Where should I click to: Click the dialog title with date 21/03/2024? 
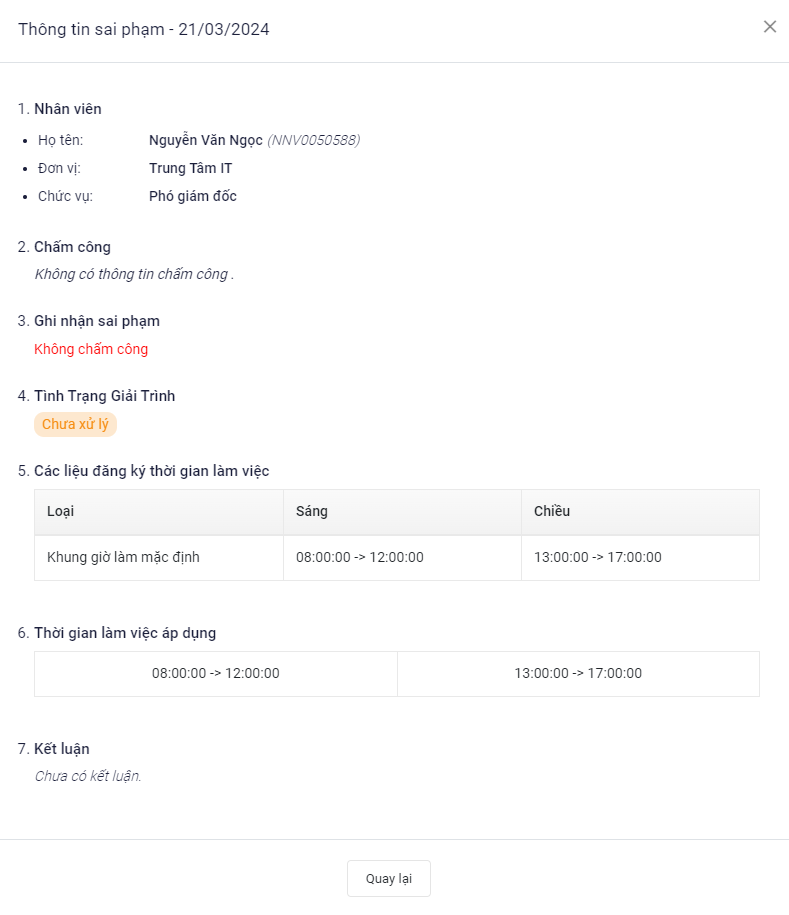coord(144,29)
